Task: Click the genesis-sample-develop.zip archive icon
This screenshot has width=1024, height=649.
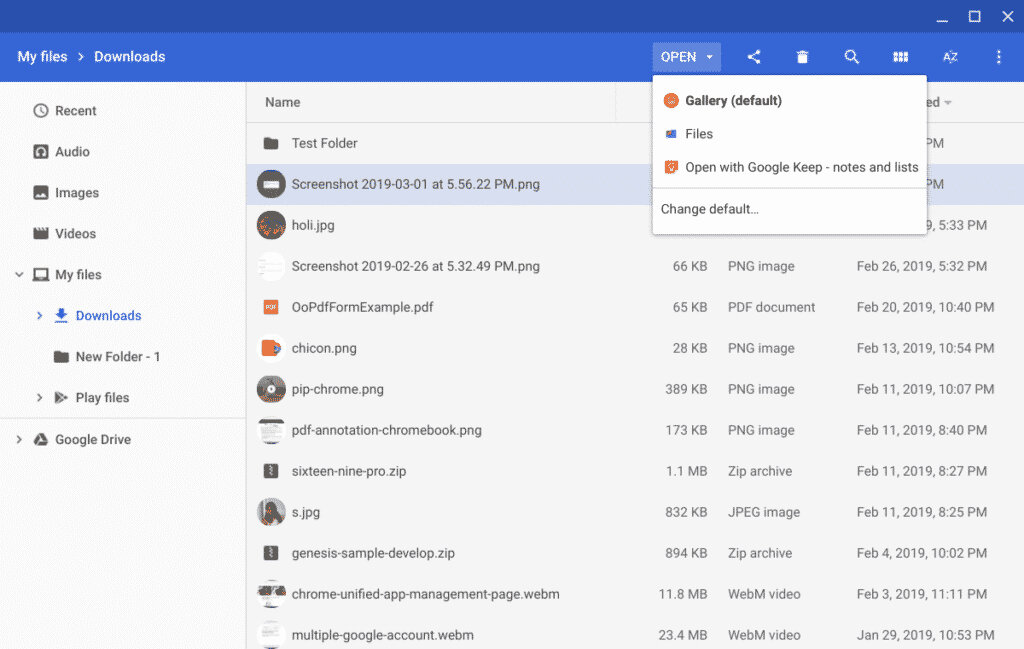Action: click(x=271, y=553)
